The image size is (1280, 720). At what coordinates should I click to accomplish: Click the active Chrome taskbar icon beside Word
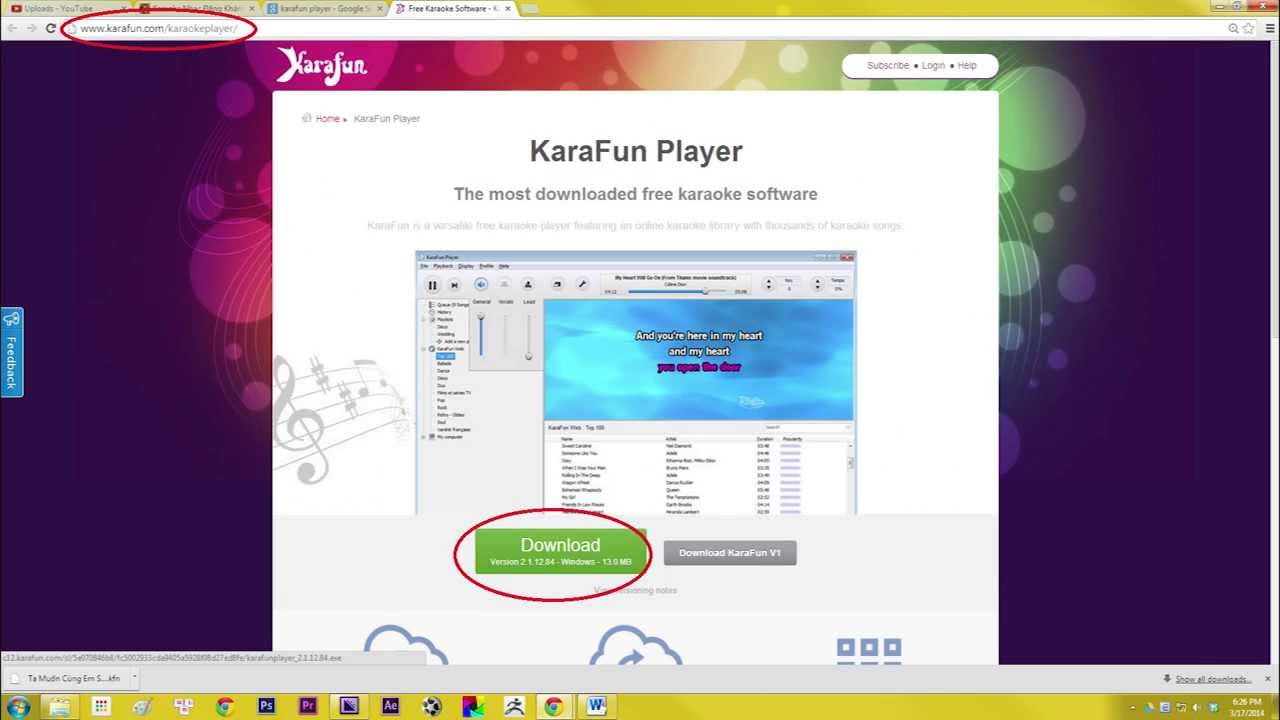[554, 706]
